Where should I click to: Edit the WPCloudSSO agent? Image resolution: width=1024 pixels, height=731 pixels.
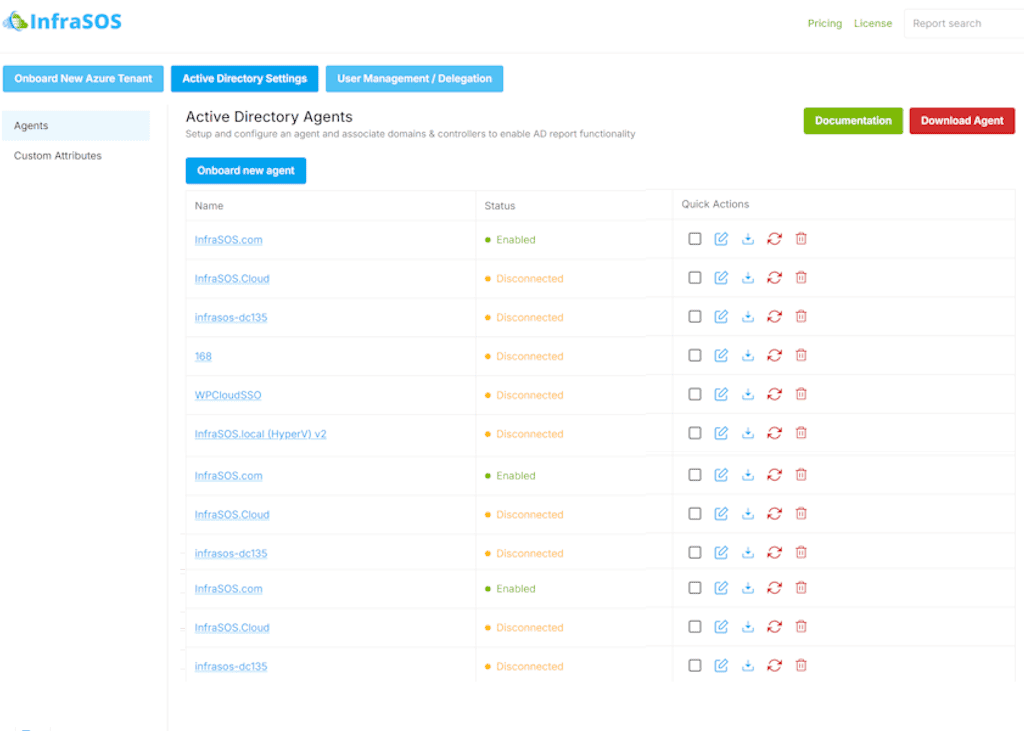coord(721,394)
